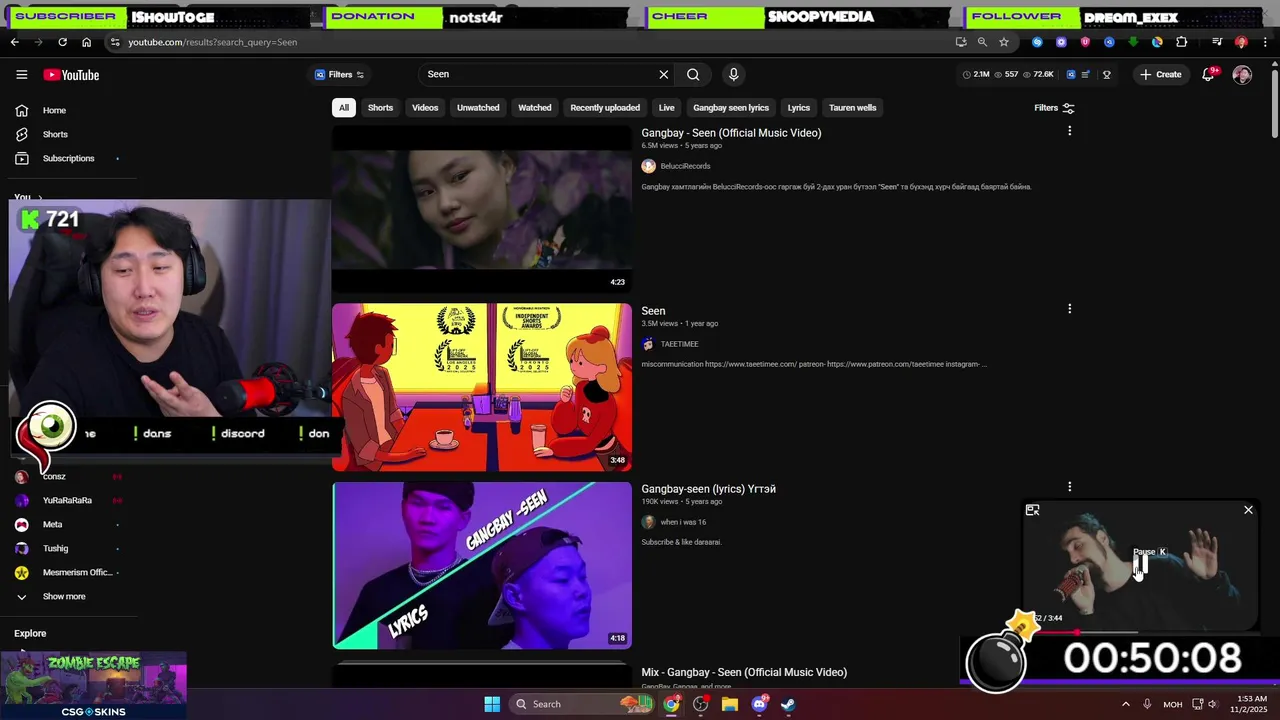Open the Tushig channel subscription

pyautogui.click(x=55, y=548)
